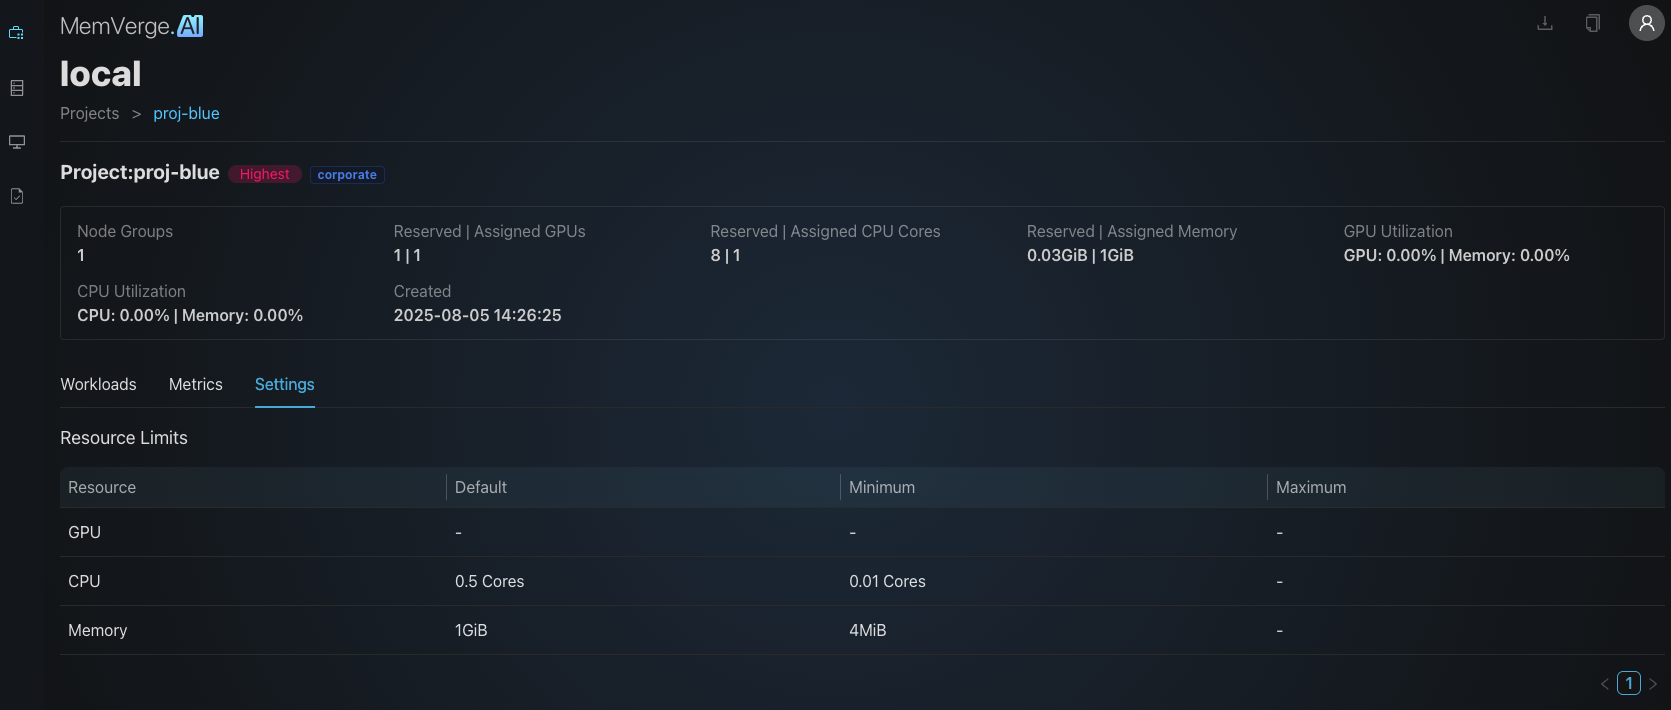The height and width of the screenshot is (710, 1671).
Task: Open the projects briefcase icon in sidebar
Action: tap(17, 33)
